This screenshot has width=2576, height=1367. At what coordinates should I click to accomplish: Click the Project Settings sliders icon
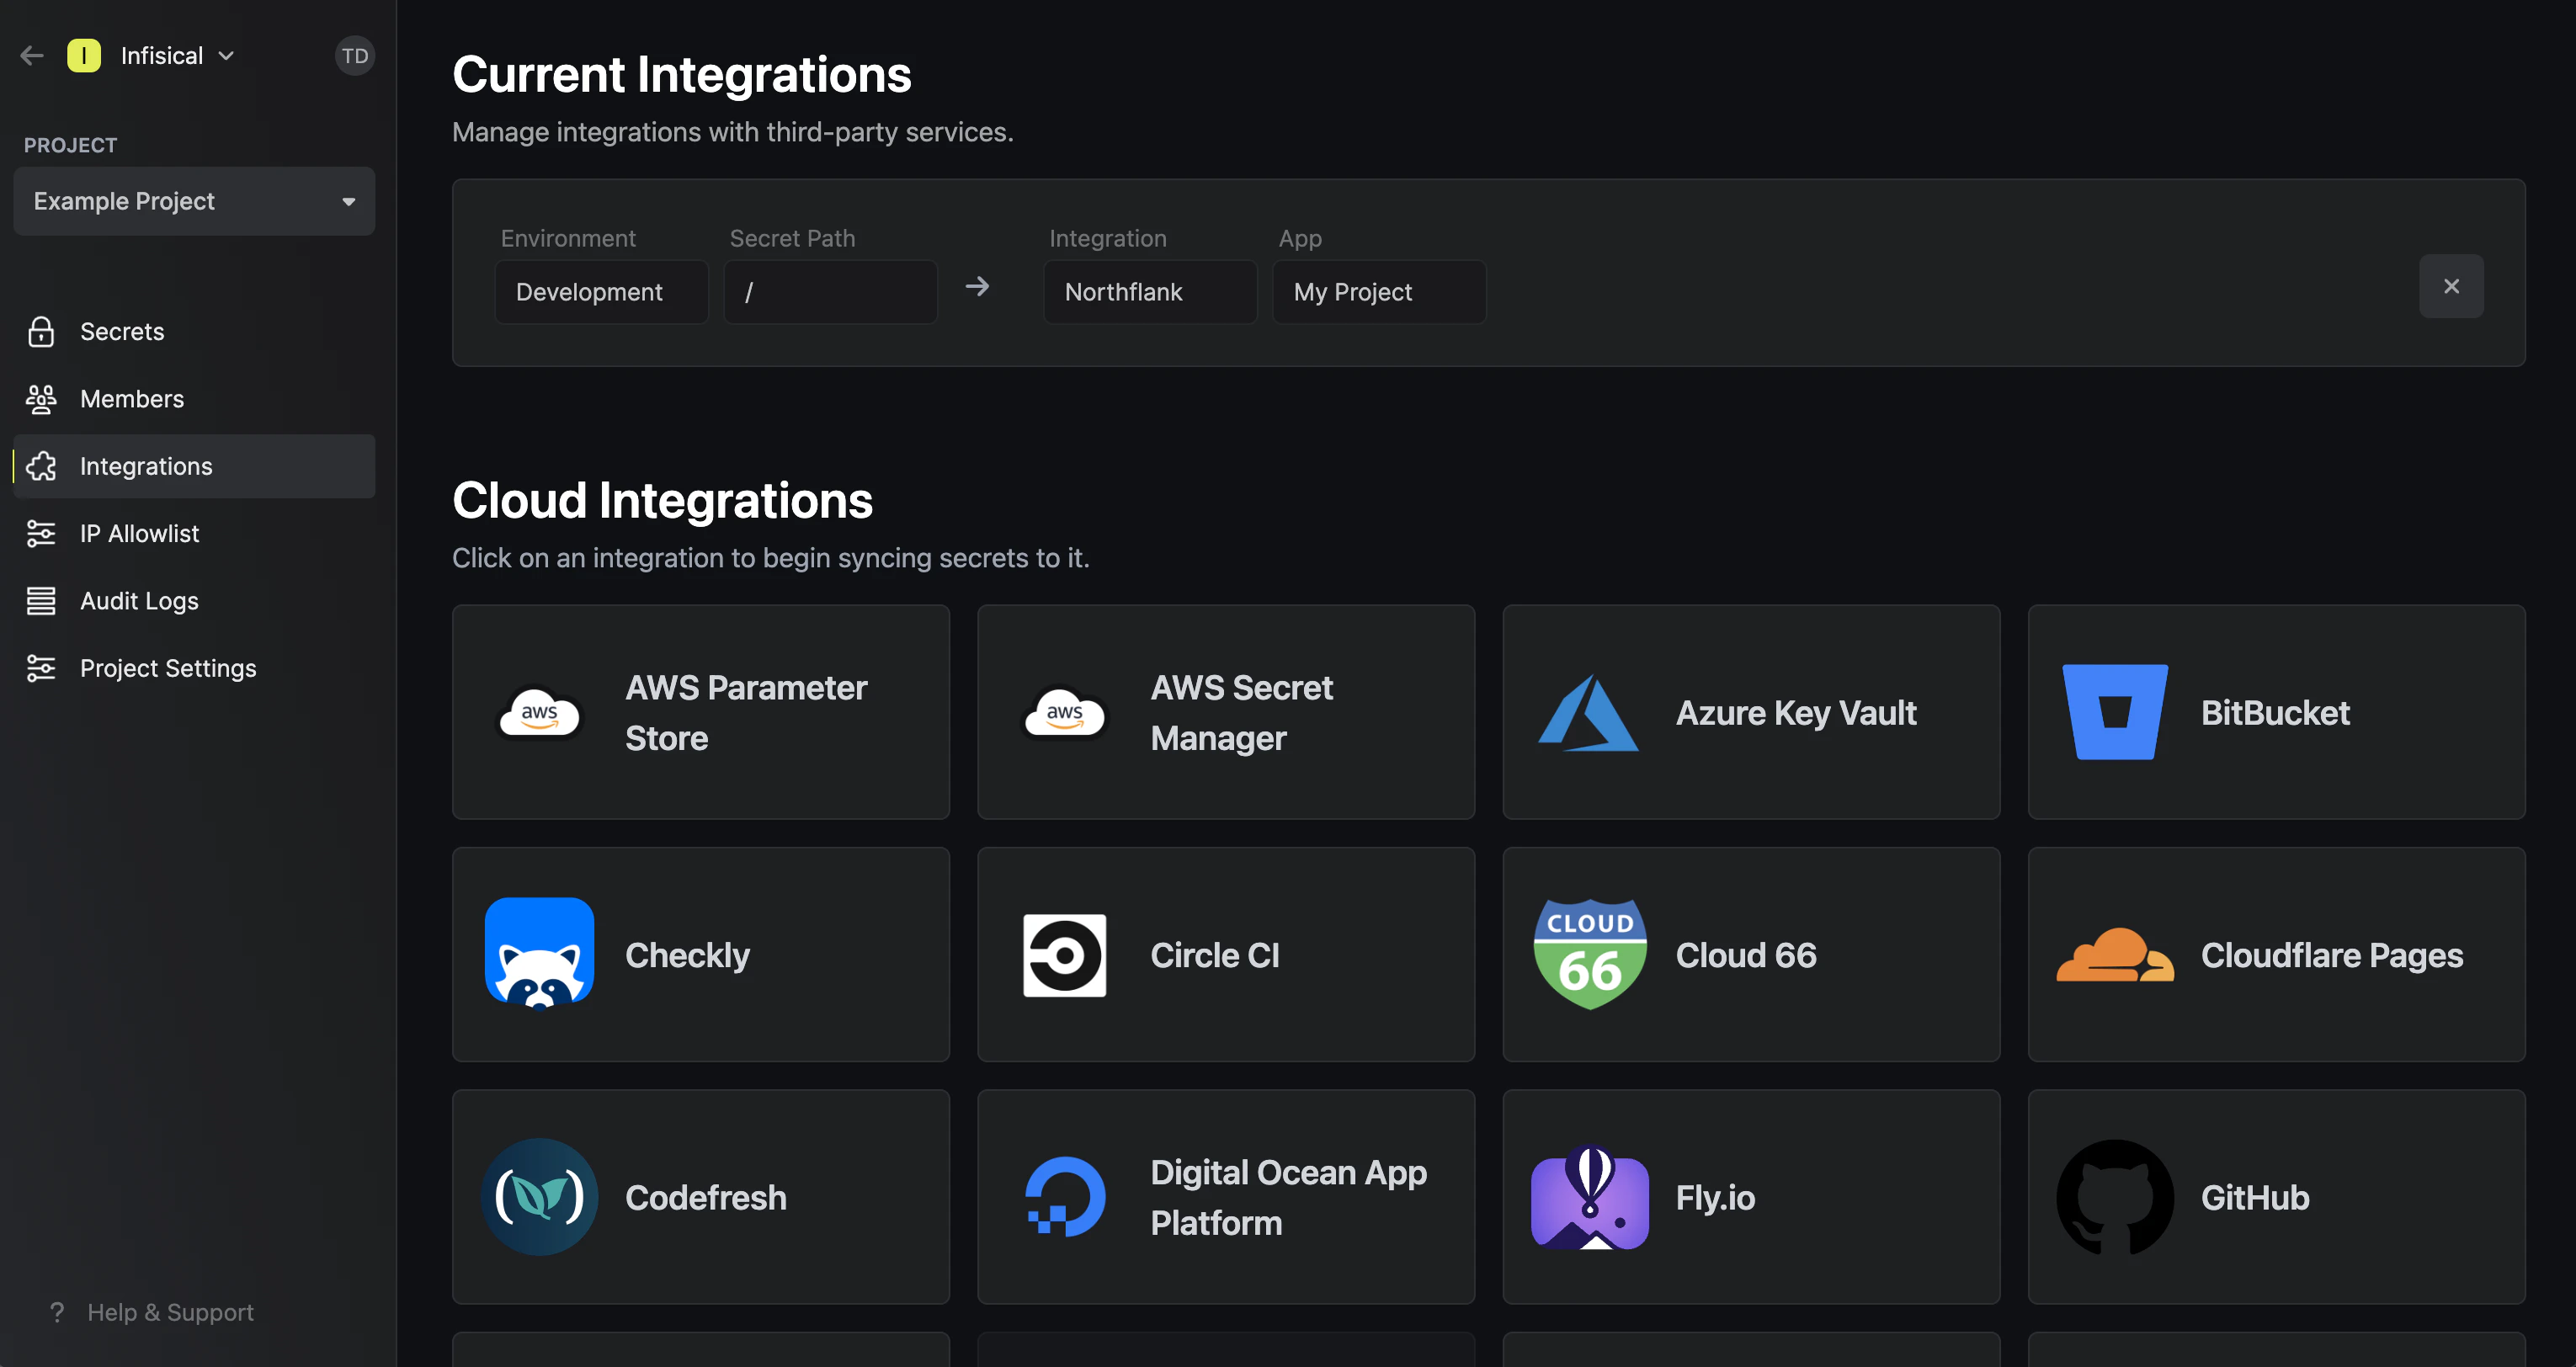click(x=41, y=668)
